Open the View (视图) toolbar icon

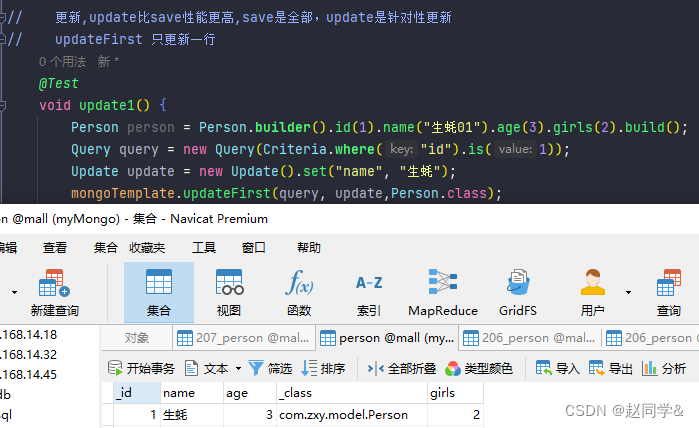(229, 292)
